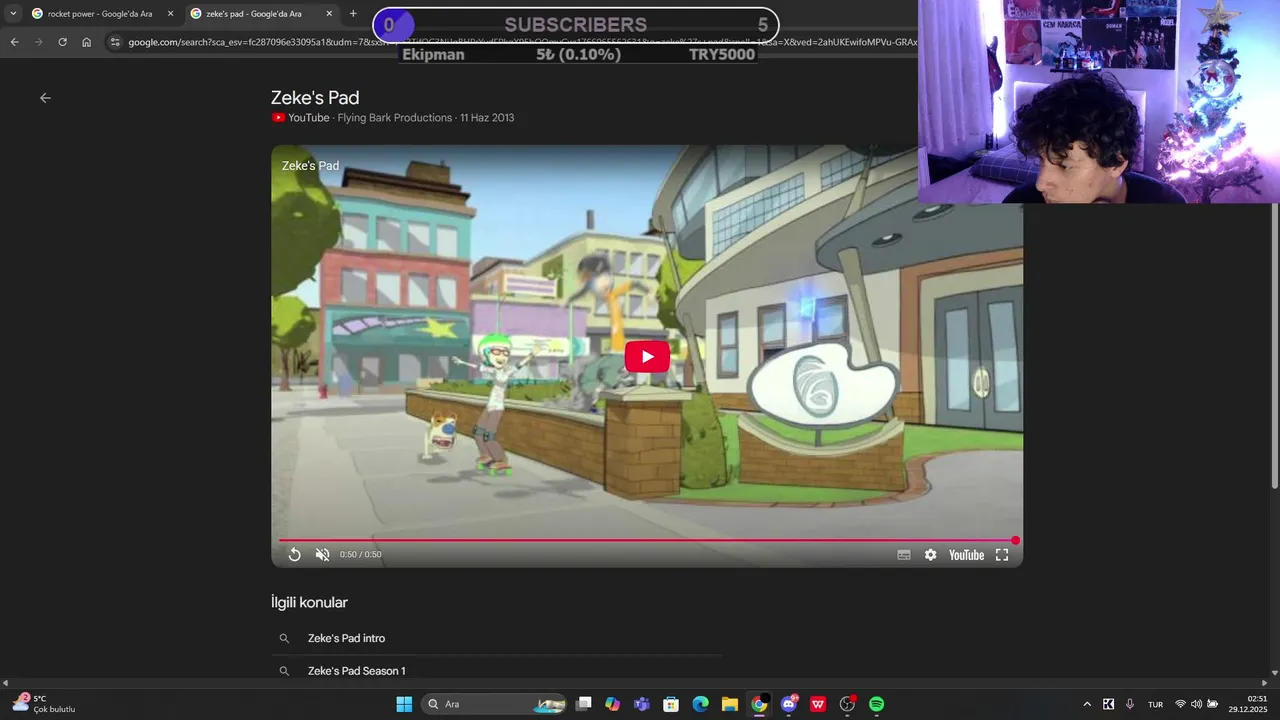
Task: Switch the TUR keyboard language
Action: coord(1155,704)
